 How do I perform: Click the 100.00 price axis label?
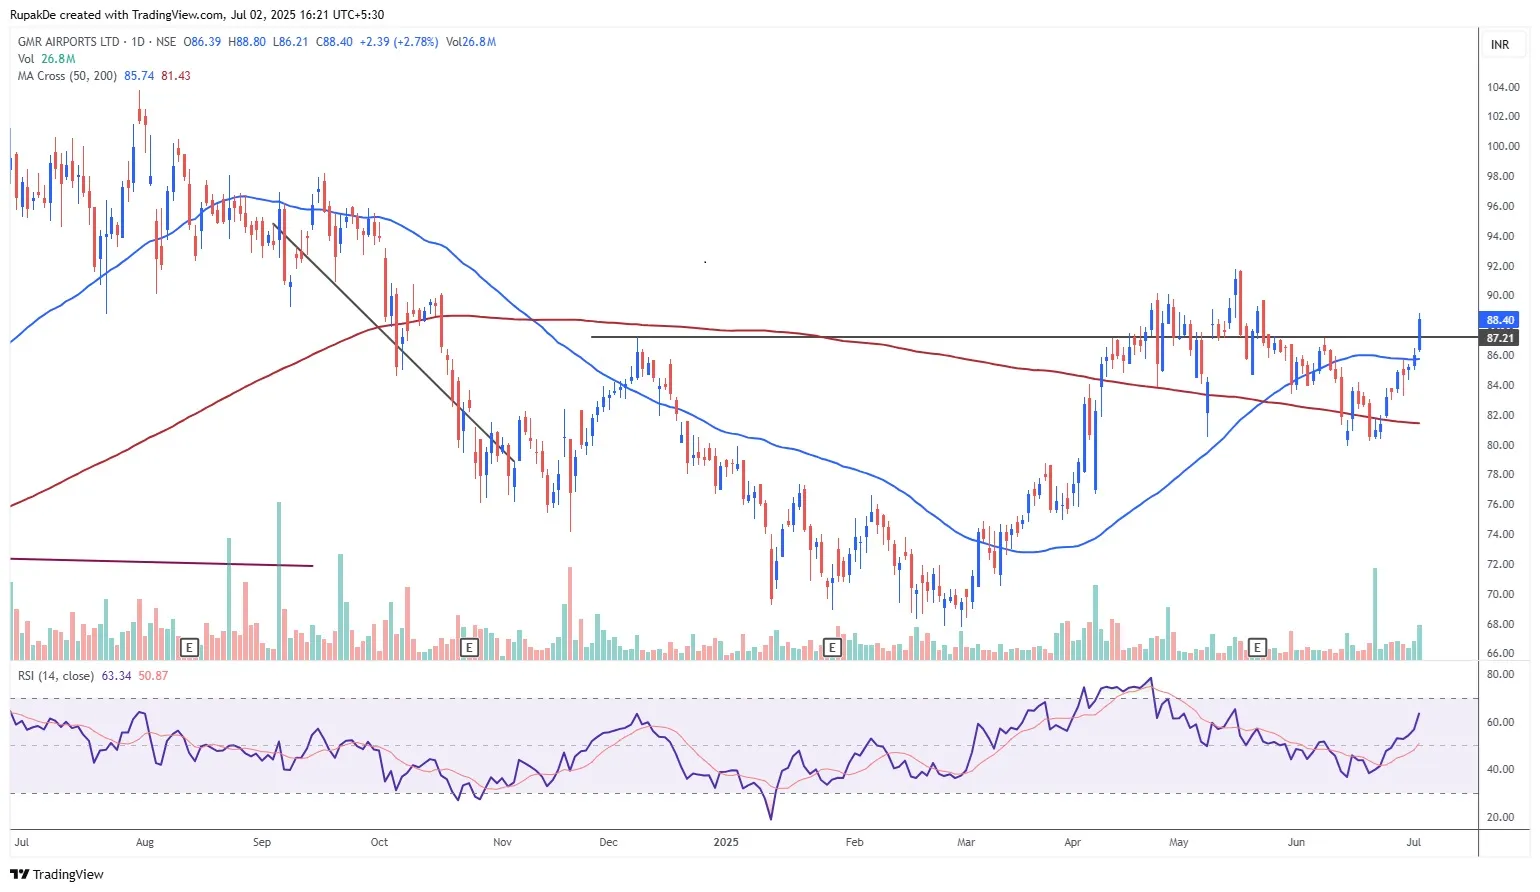tap(1503, 146)
